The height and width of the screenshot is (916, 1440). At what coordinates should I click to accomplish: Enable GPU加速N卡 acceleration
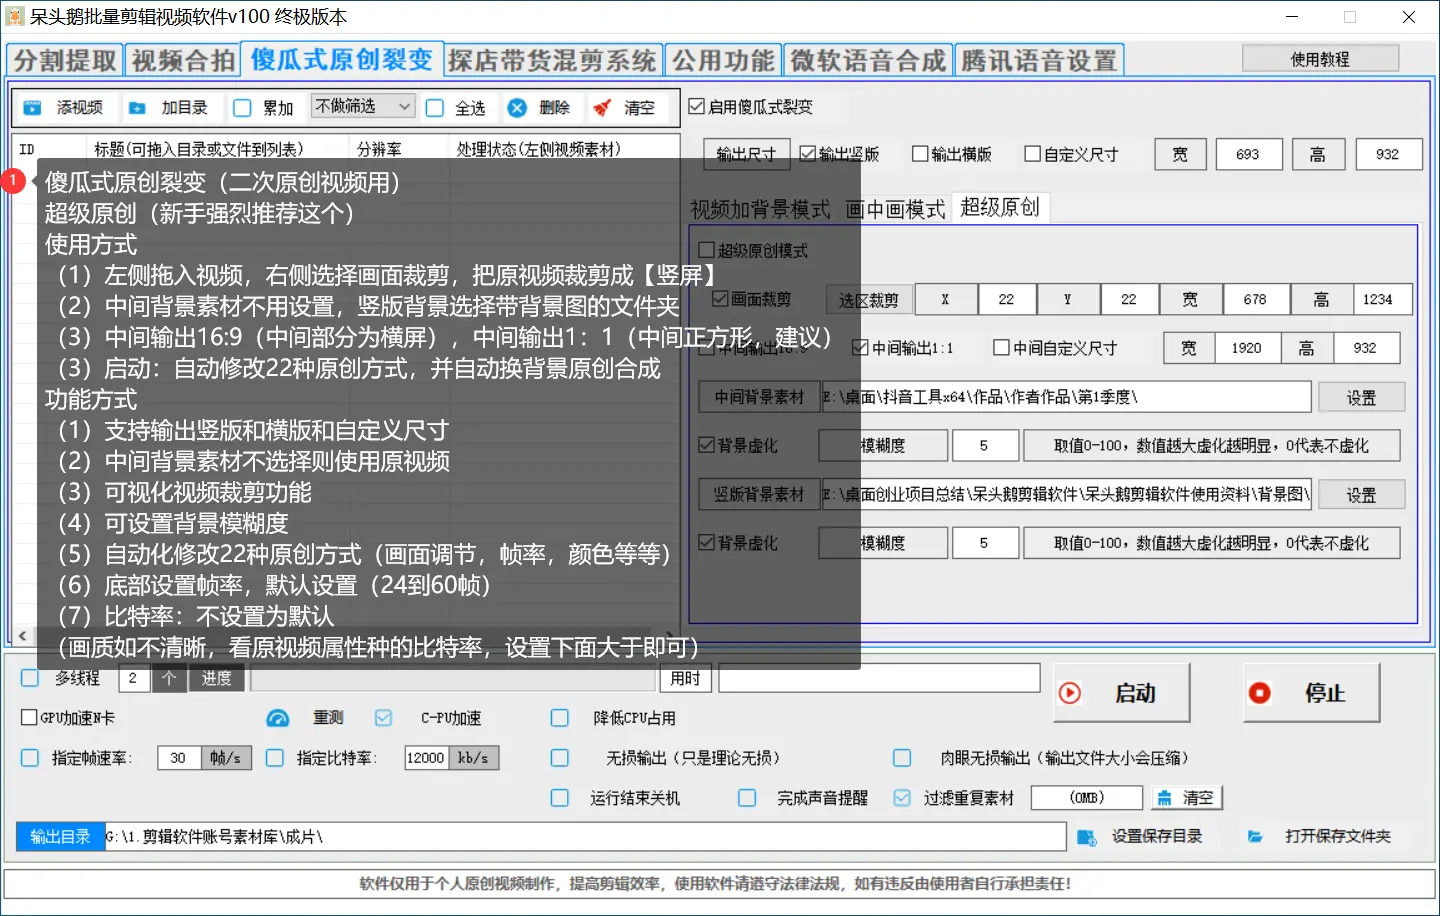pos(28,717)
